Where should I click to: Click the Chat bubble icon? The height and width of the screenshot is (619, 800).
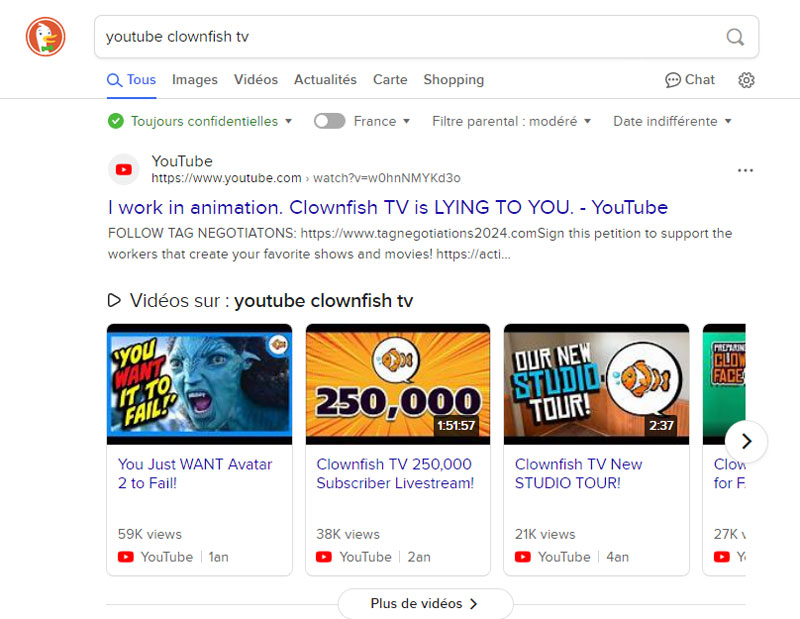tap(672, 80)
